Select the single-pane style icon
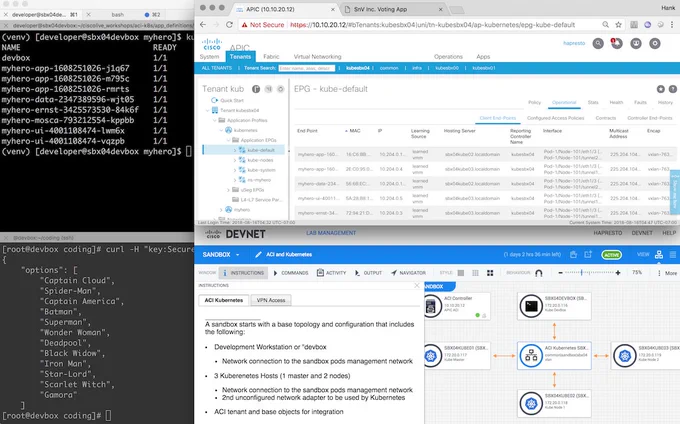Screen dimensions: 680x424 [461, 273]
